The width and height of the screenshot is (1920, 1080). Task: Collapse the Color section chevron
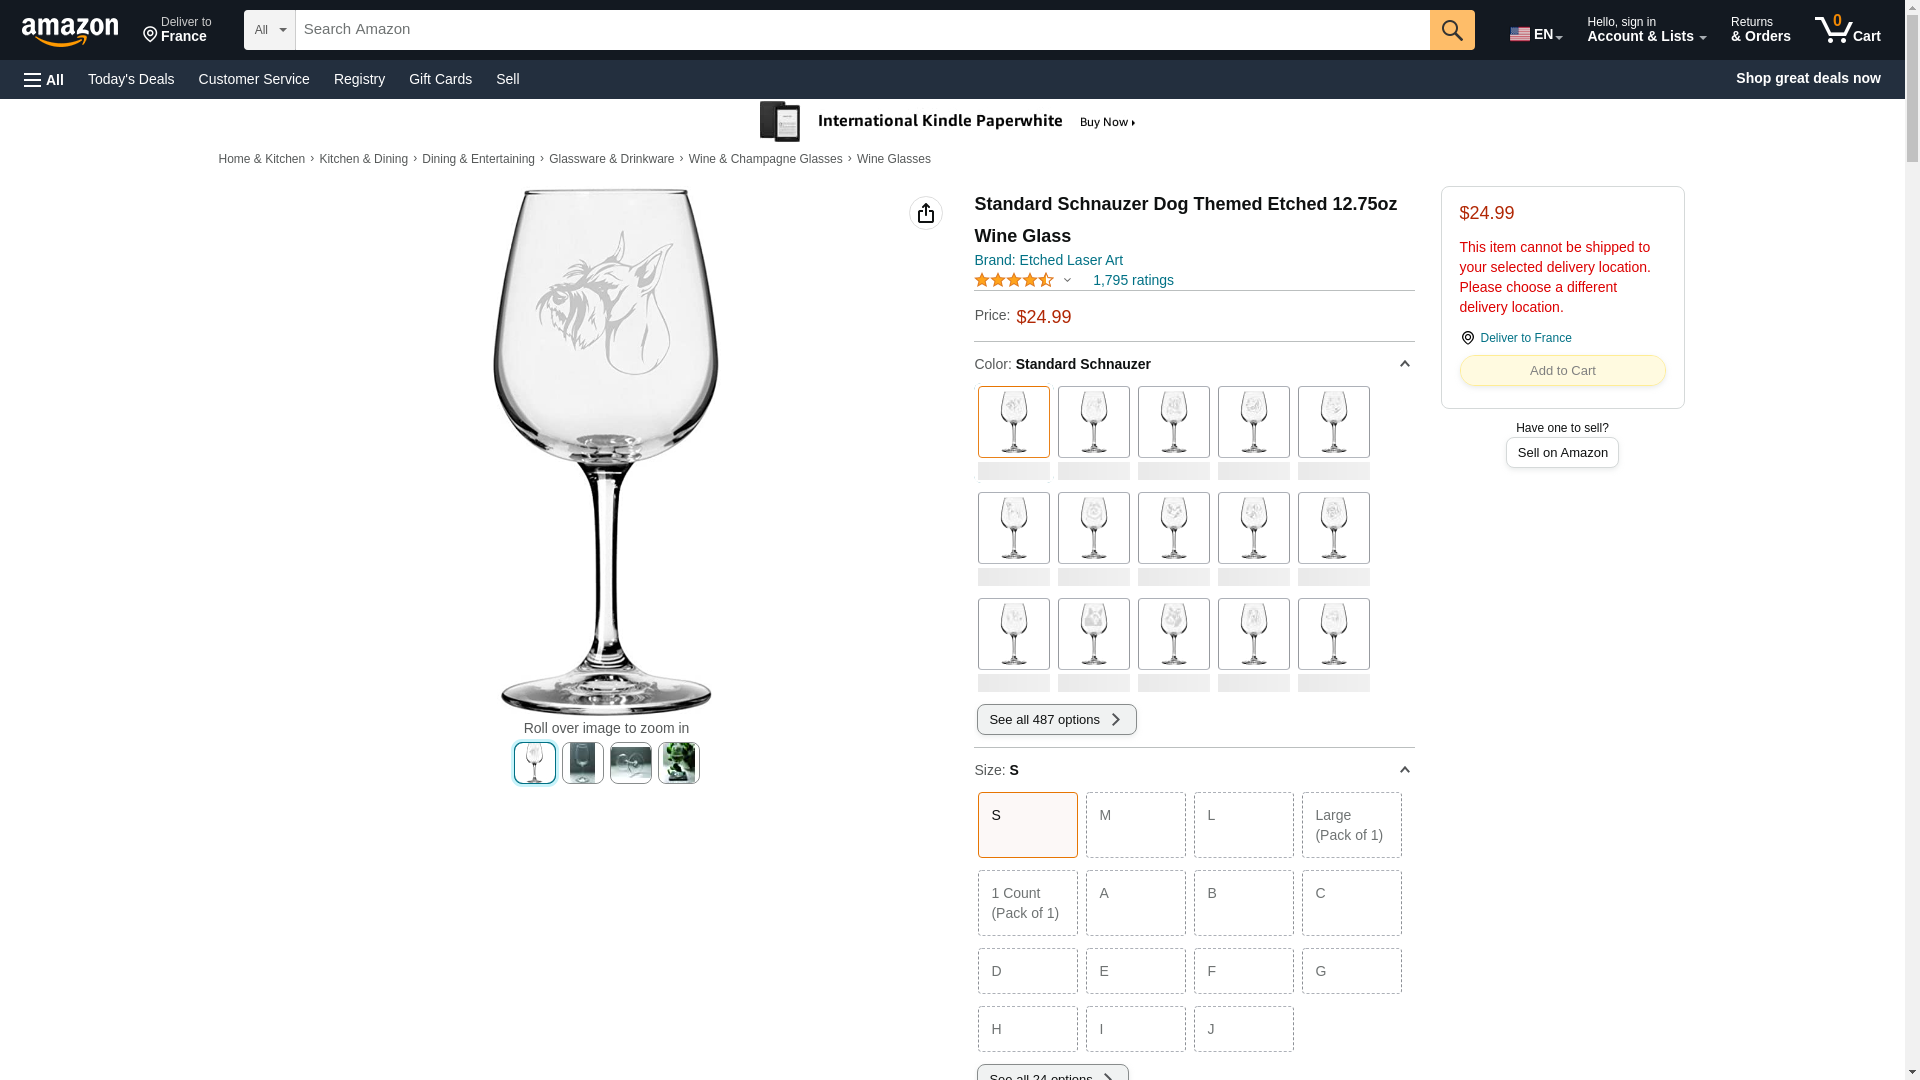[1404, 364]
